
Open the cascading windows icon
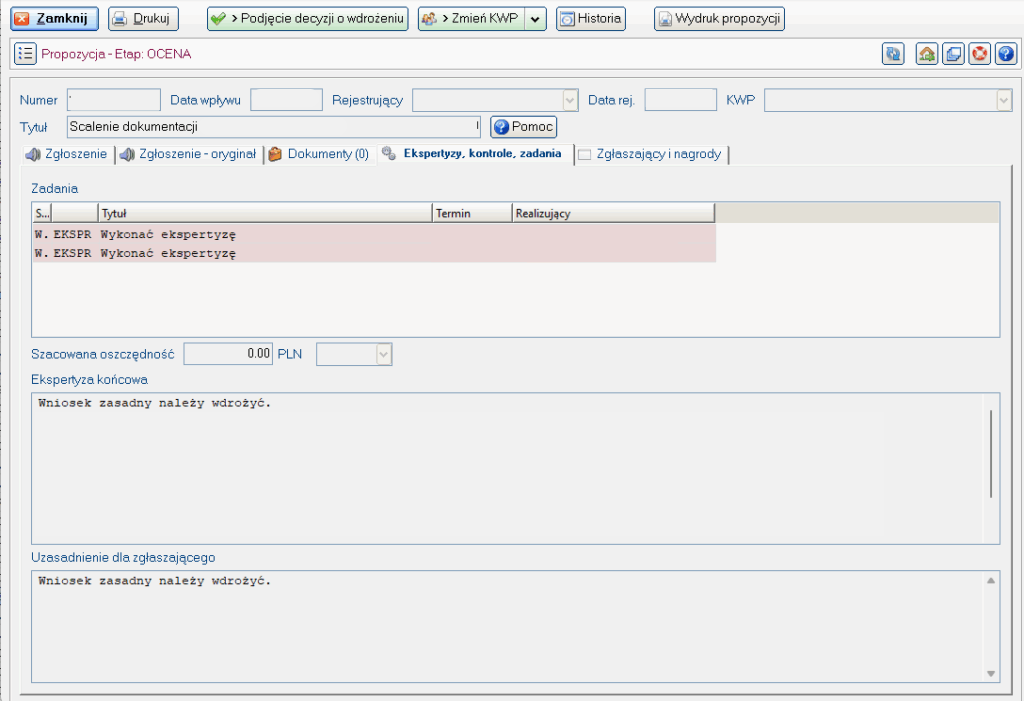tap(954, 54)
